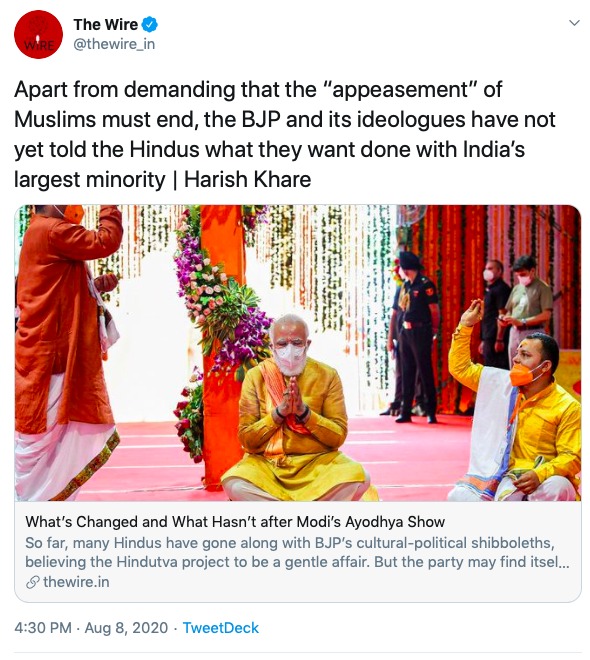The image size is (590, 660).
Task: Click the tweet text beginning 'Apart from demanding'
Action: (x=285, y=135)
